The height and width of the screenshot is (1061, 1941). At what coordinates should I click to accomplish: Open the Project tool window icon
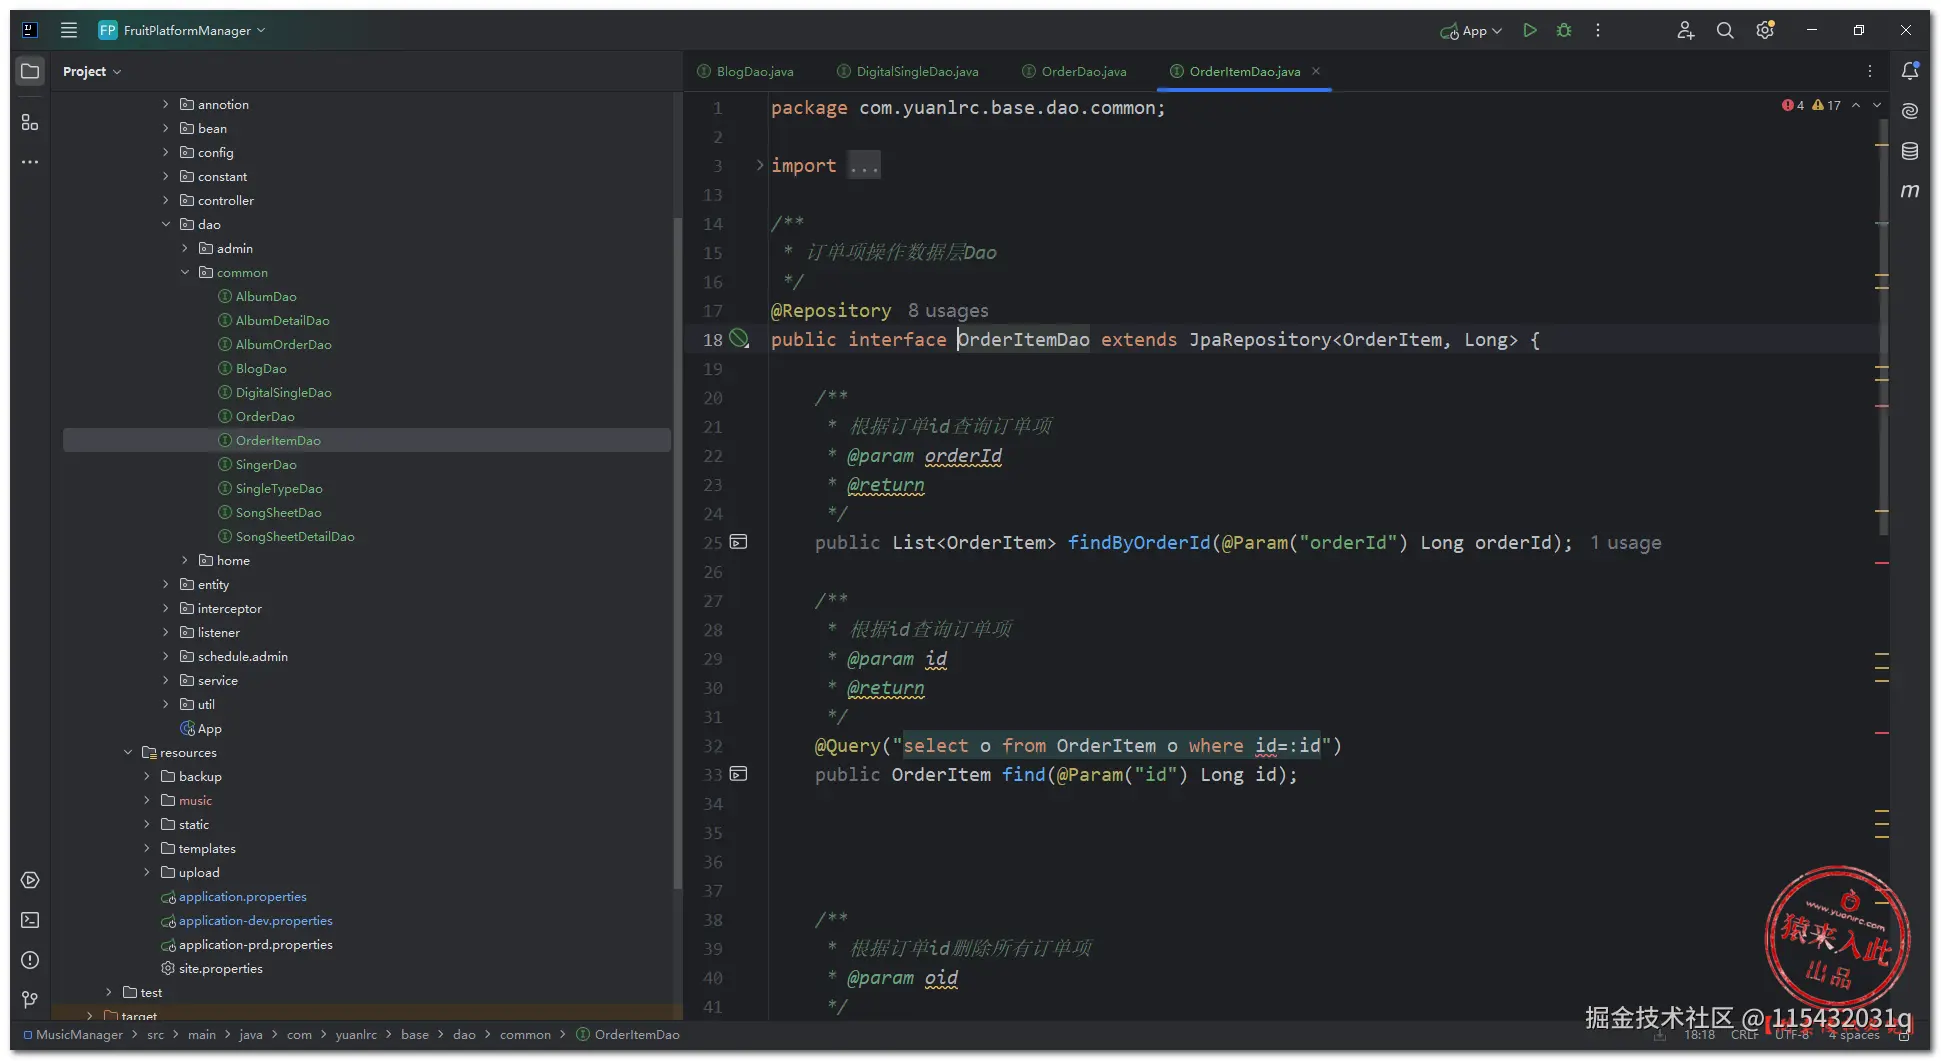click(30, 71)
